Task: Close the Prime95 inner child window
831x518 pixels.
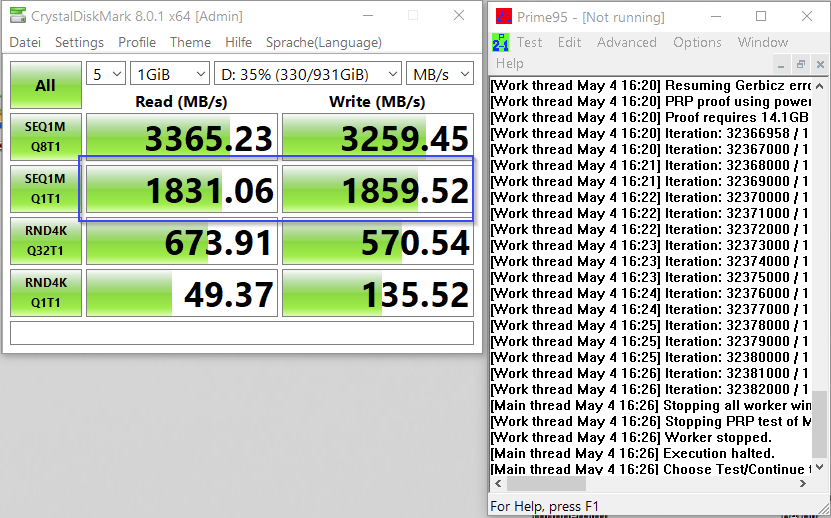Action: point(820,65)
